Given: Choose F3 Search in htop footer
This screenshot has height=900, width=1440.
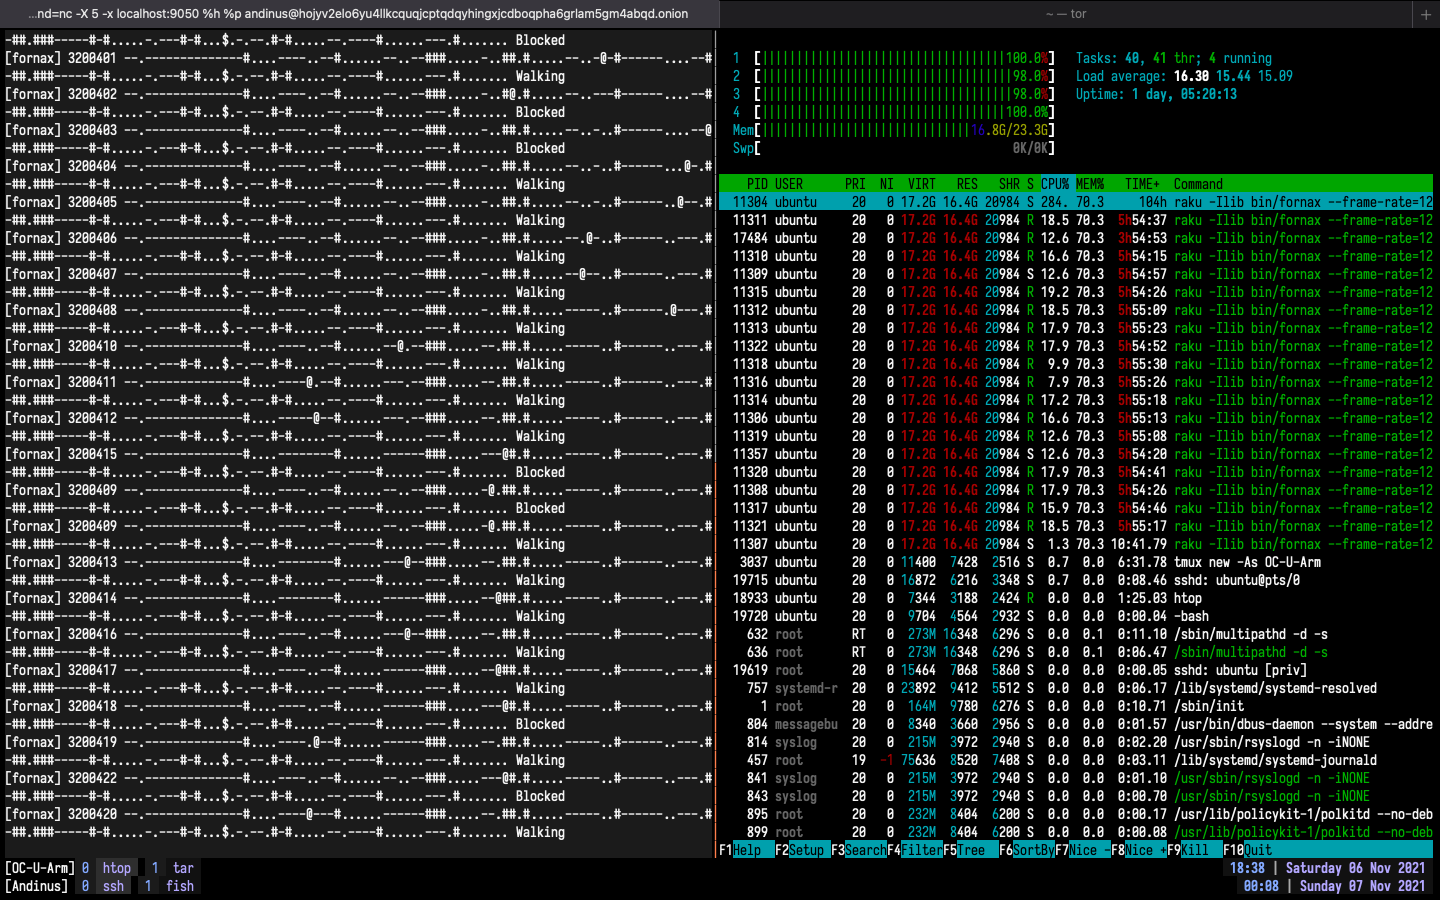Looking at the screenshot, I should tap(859, 850).
